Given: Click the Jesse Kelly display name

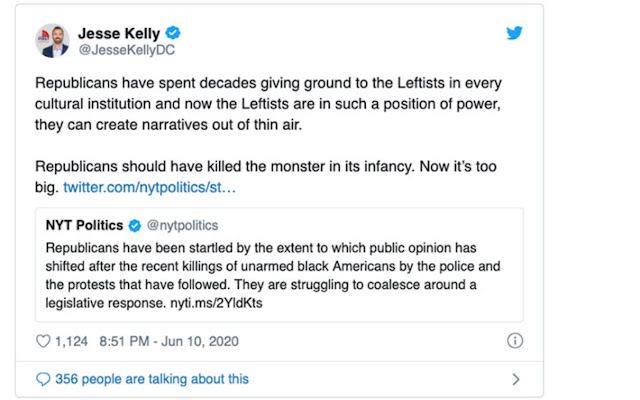Looking at the screenshot, I should coord(119,33).
